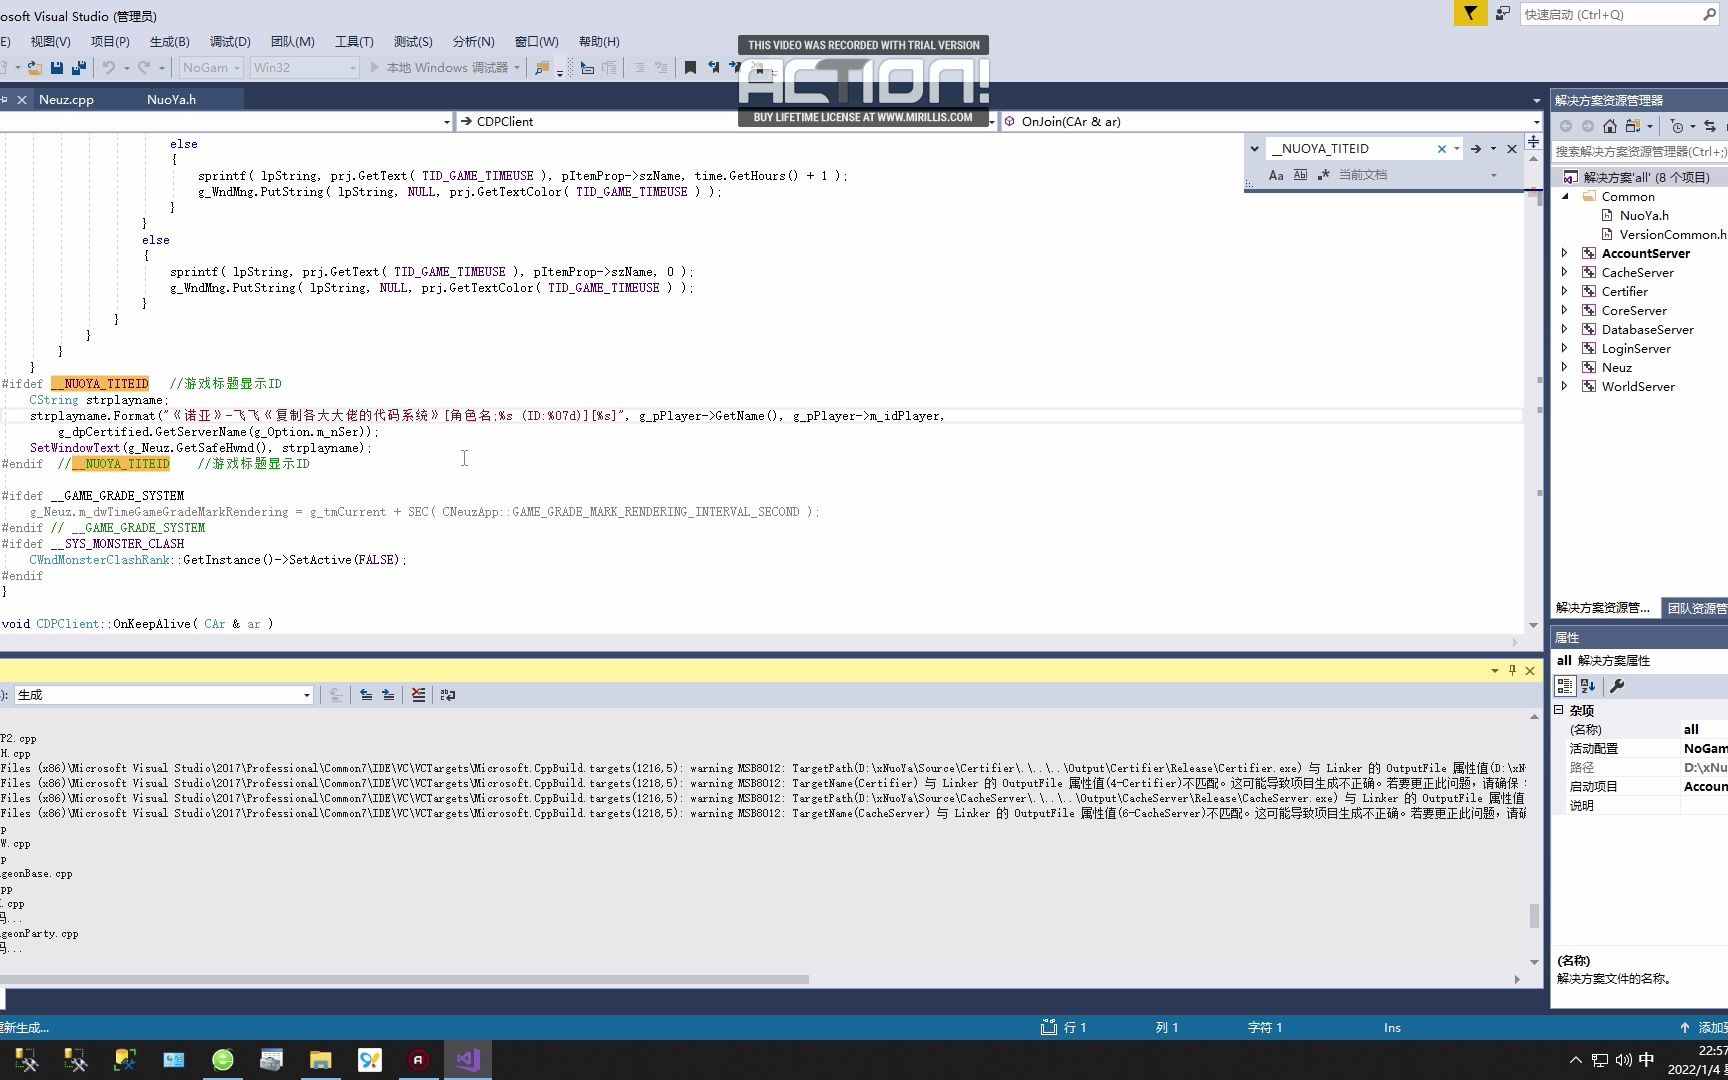Open OnJoin member function dropdown
Screen dimensions: 1728x1080
(1271, 122)
